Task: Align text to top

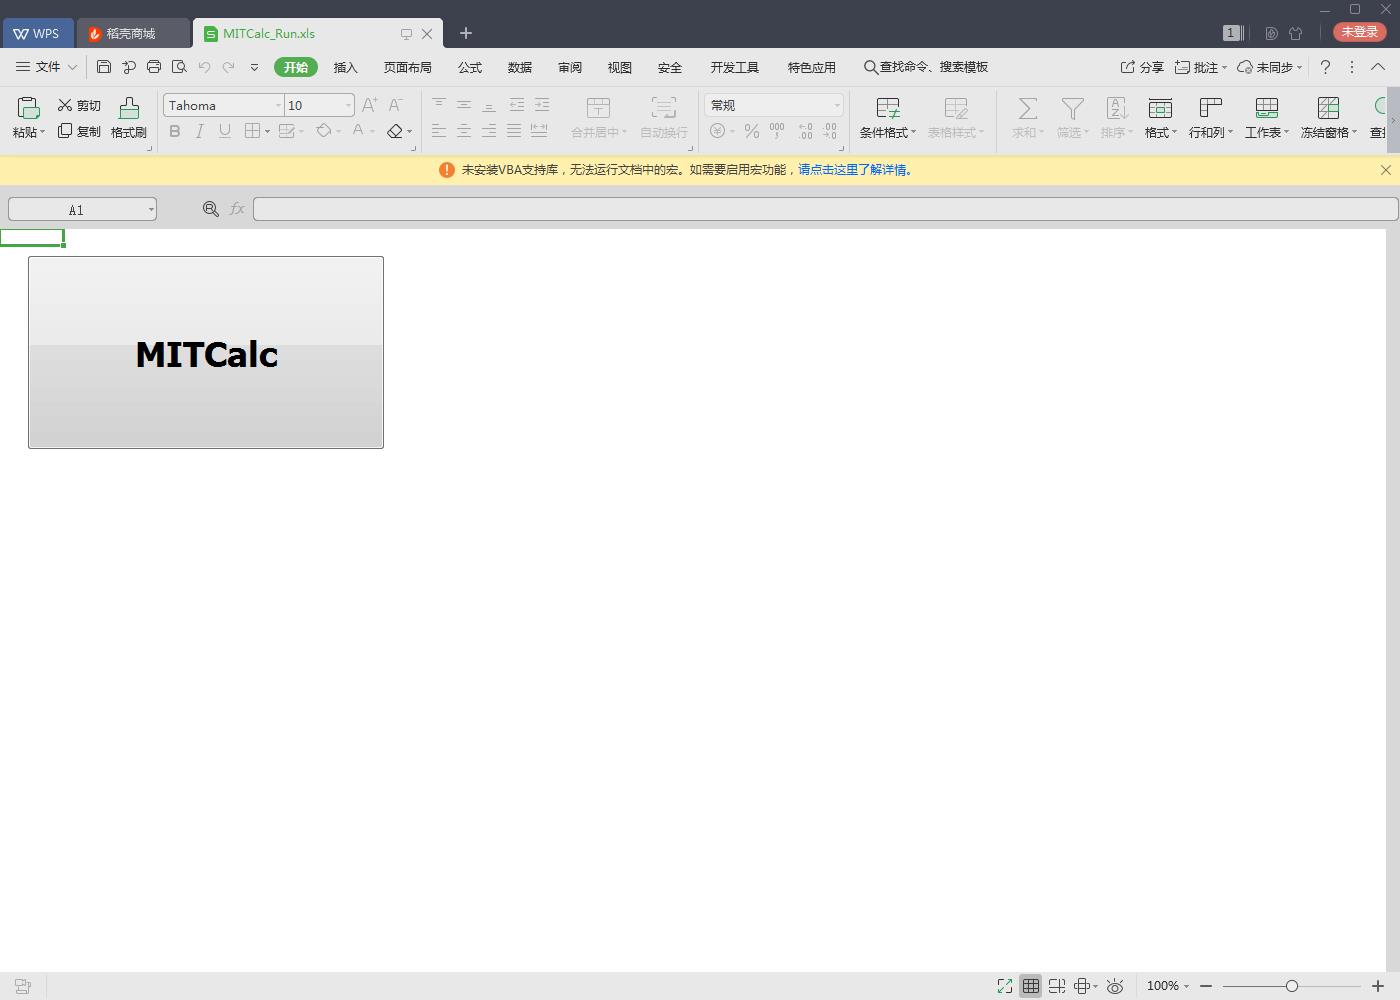Action: coord(439,104)
